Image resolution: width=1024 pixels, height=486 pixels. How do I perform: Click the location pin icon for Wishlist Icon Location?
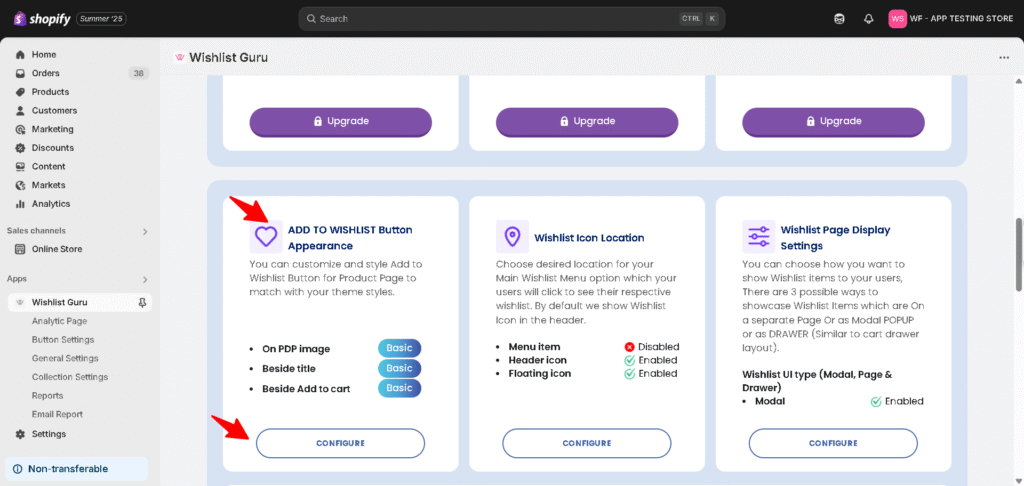click(513, 236)
